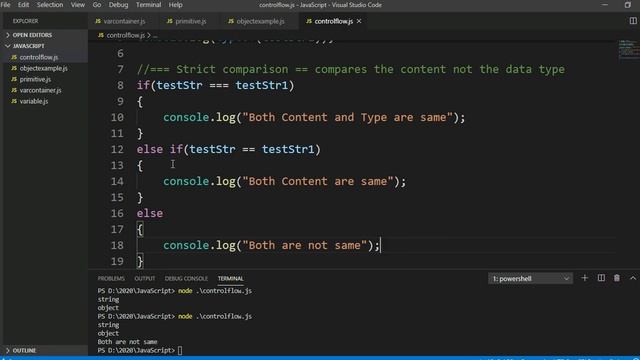Click the Explorer sidebar header
The width and height of the screenshot is (640, 360).
pyautogui.click(x=25, y=21)
